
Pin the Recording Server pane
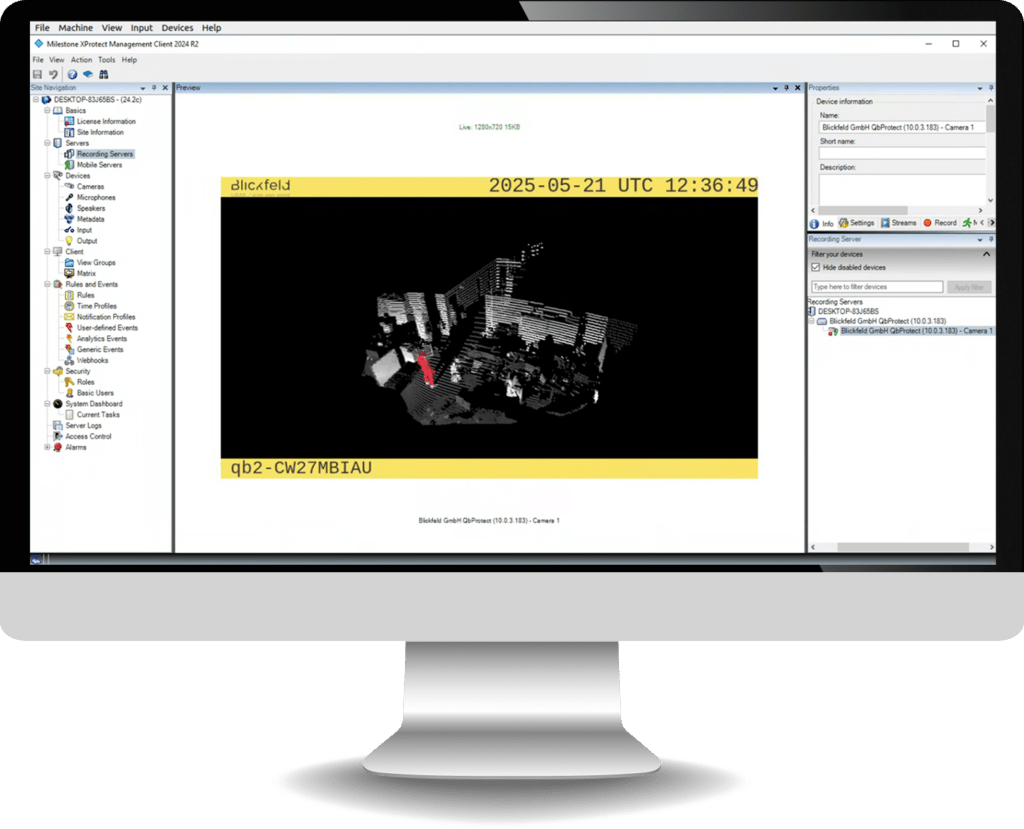(x=991, y=239)
